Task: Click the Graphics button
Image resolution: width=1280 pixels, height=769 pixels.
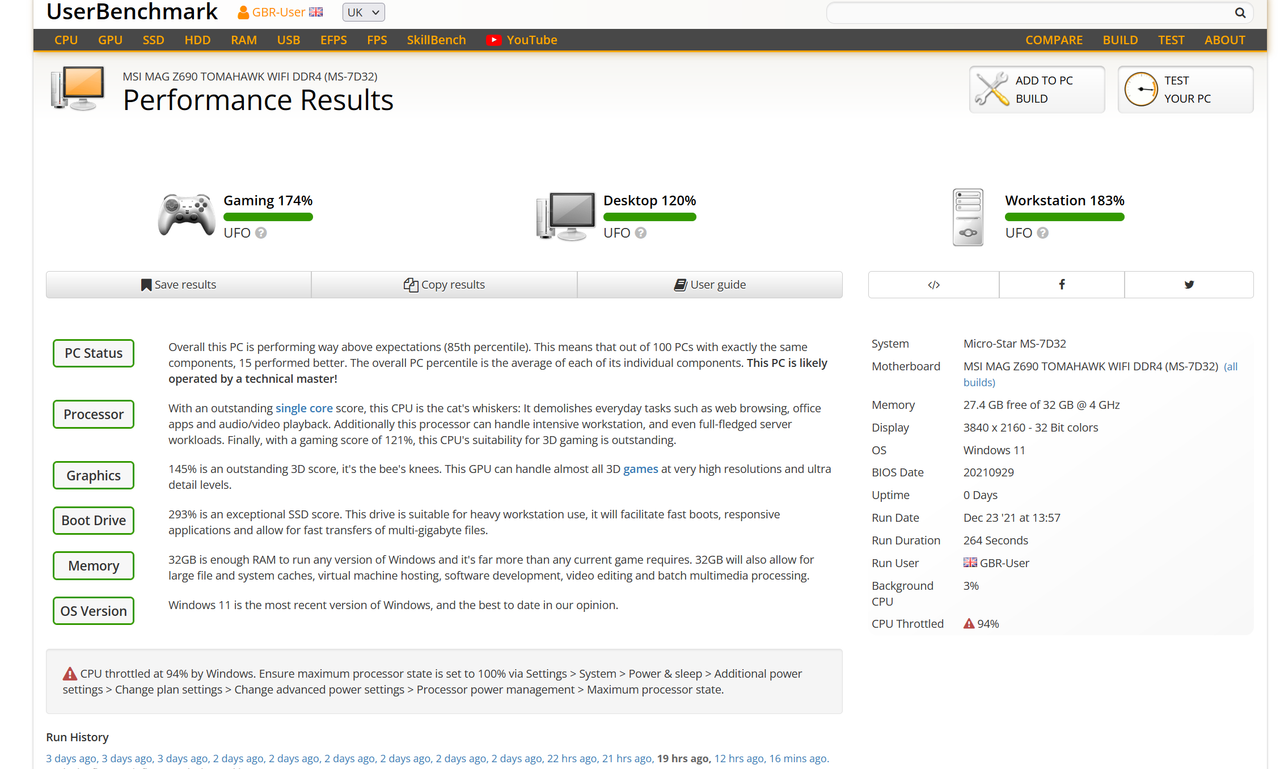Action: (93, 476)
